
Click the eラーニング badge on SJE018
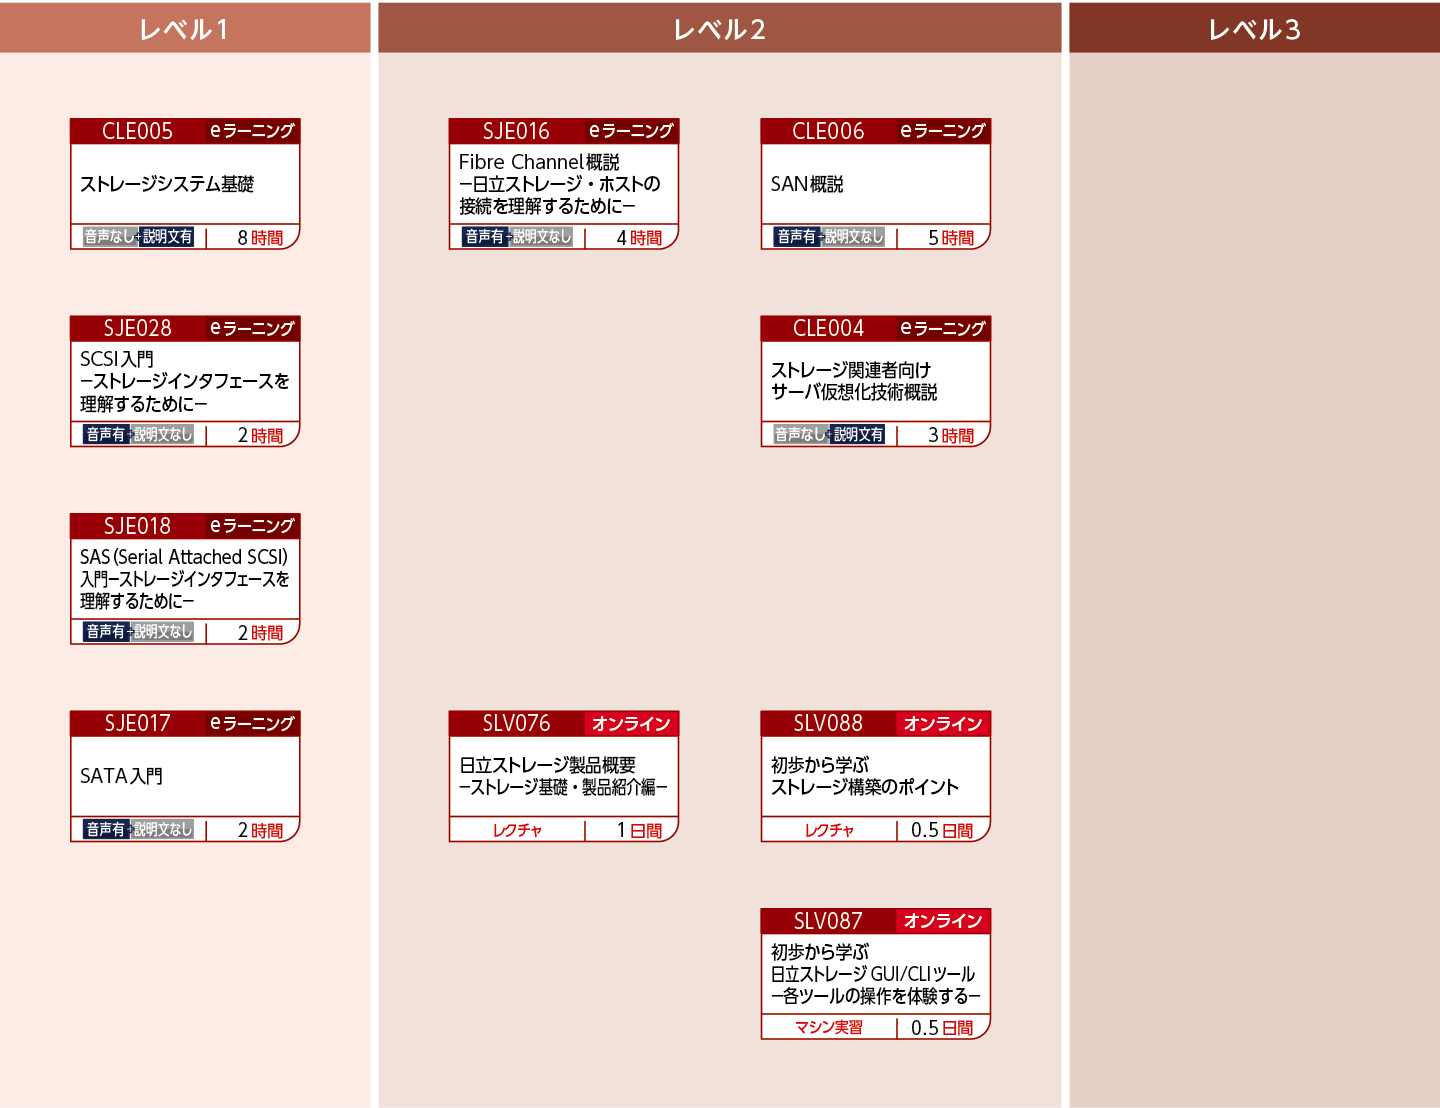coord(252,526)
